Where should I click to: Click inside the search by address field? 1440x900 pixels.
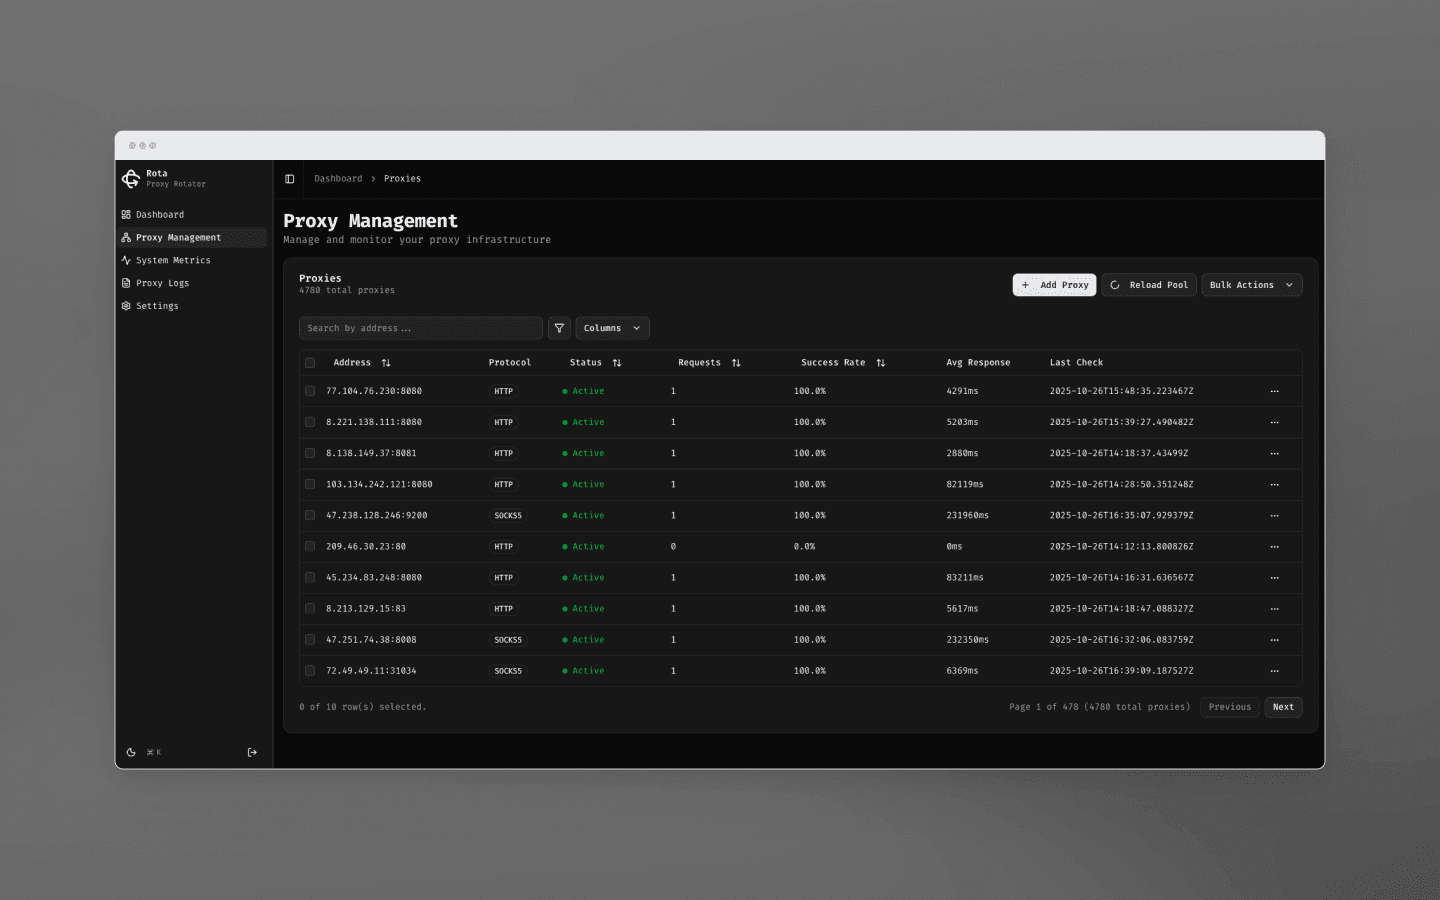(x=420, y=328)
